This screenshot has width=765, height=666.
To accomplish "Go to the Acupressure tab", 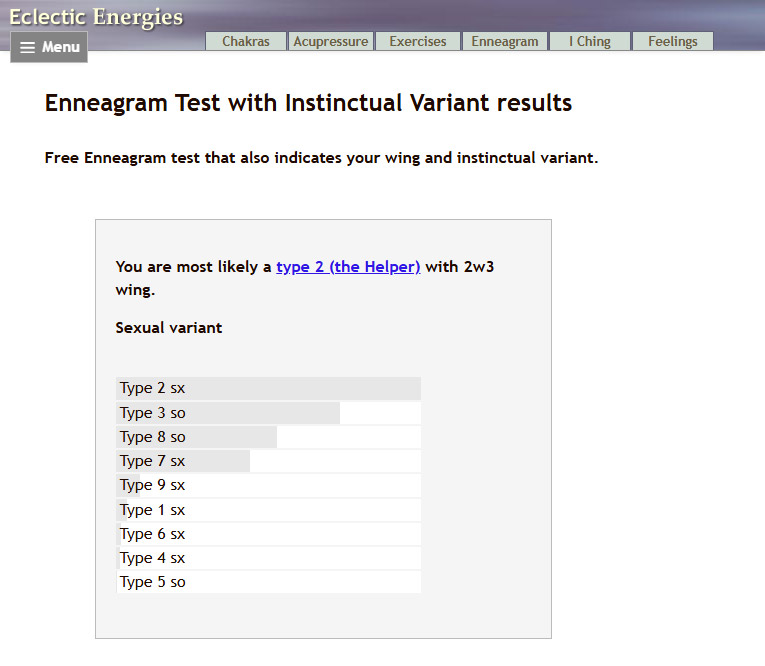I will pos(331,41).
